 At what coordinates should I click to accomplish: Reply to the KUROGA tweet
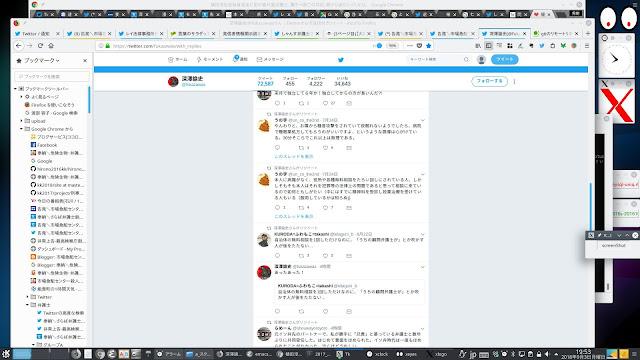278,256
